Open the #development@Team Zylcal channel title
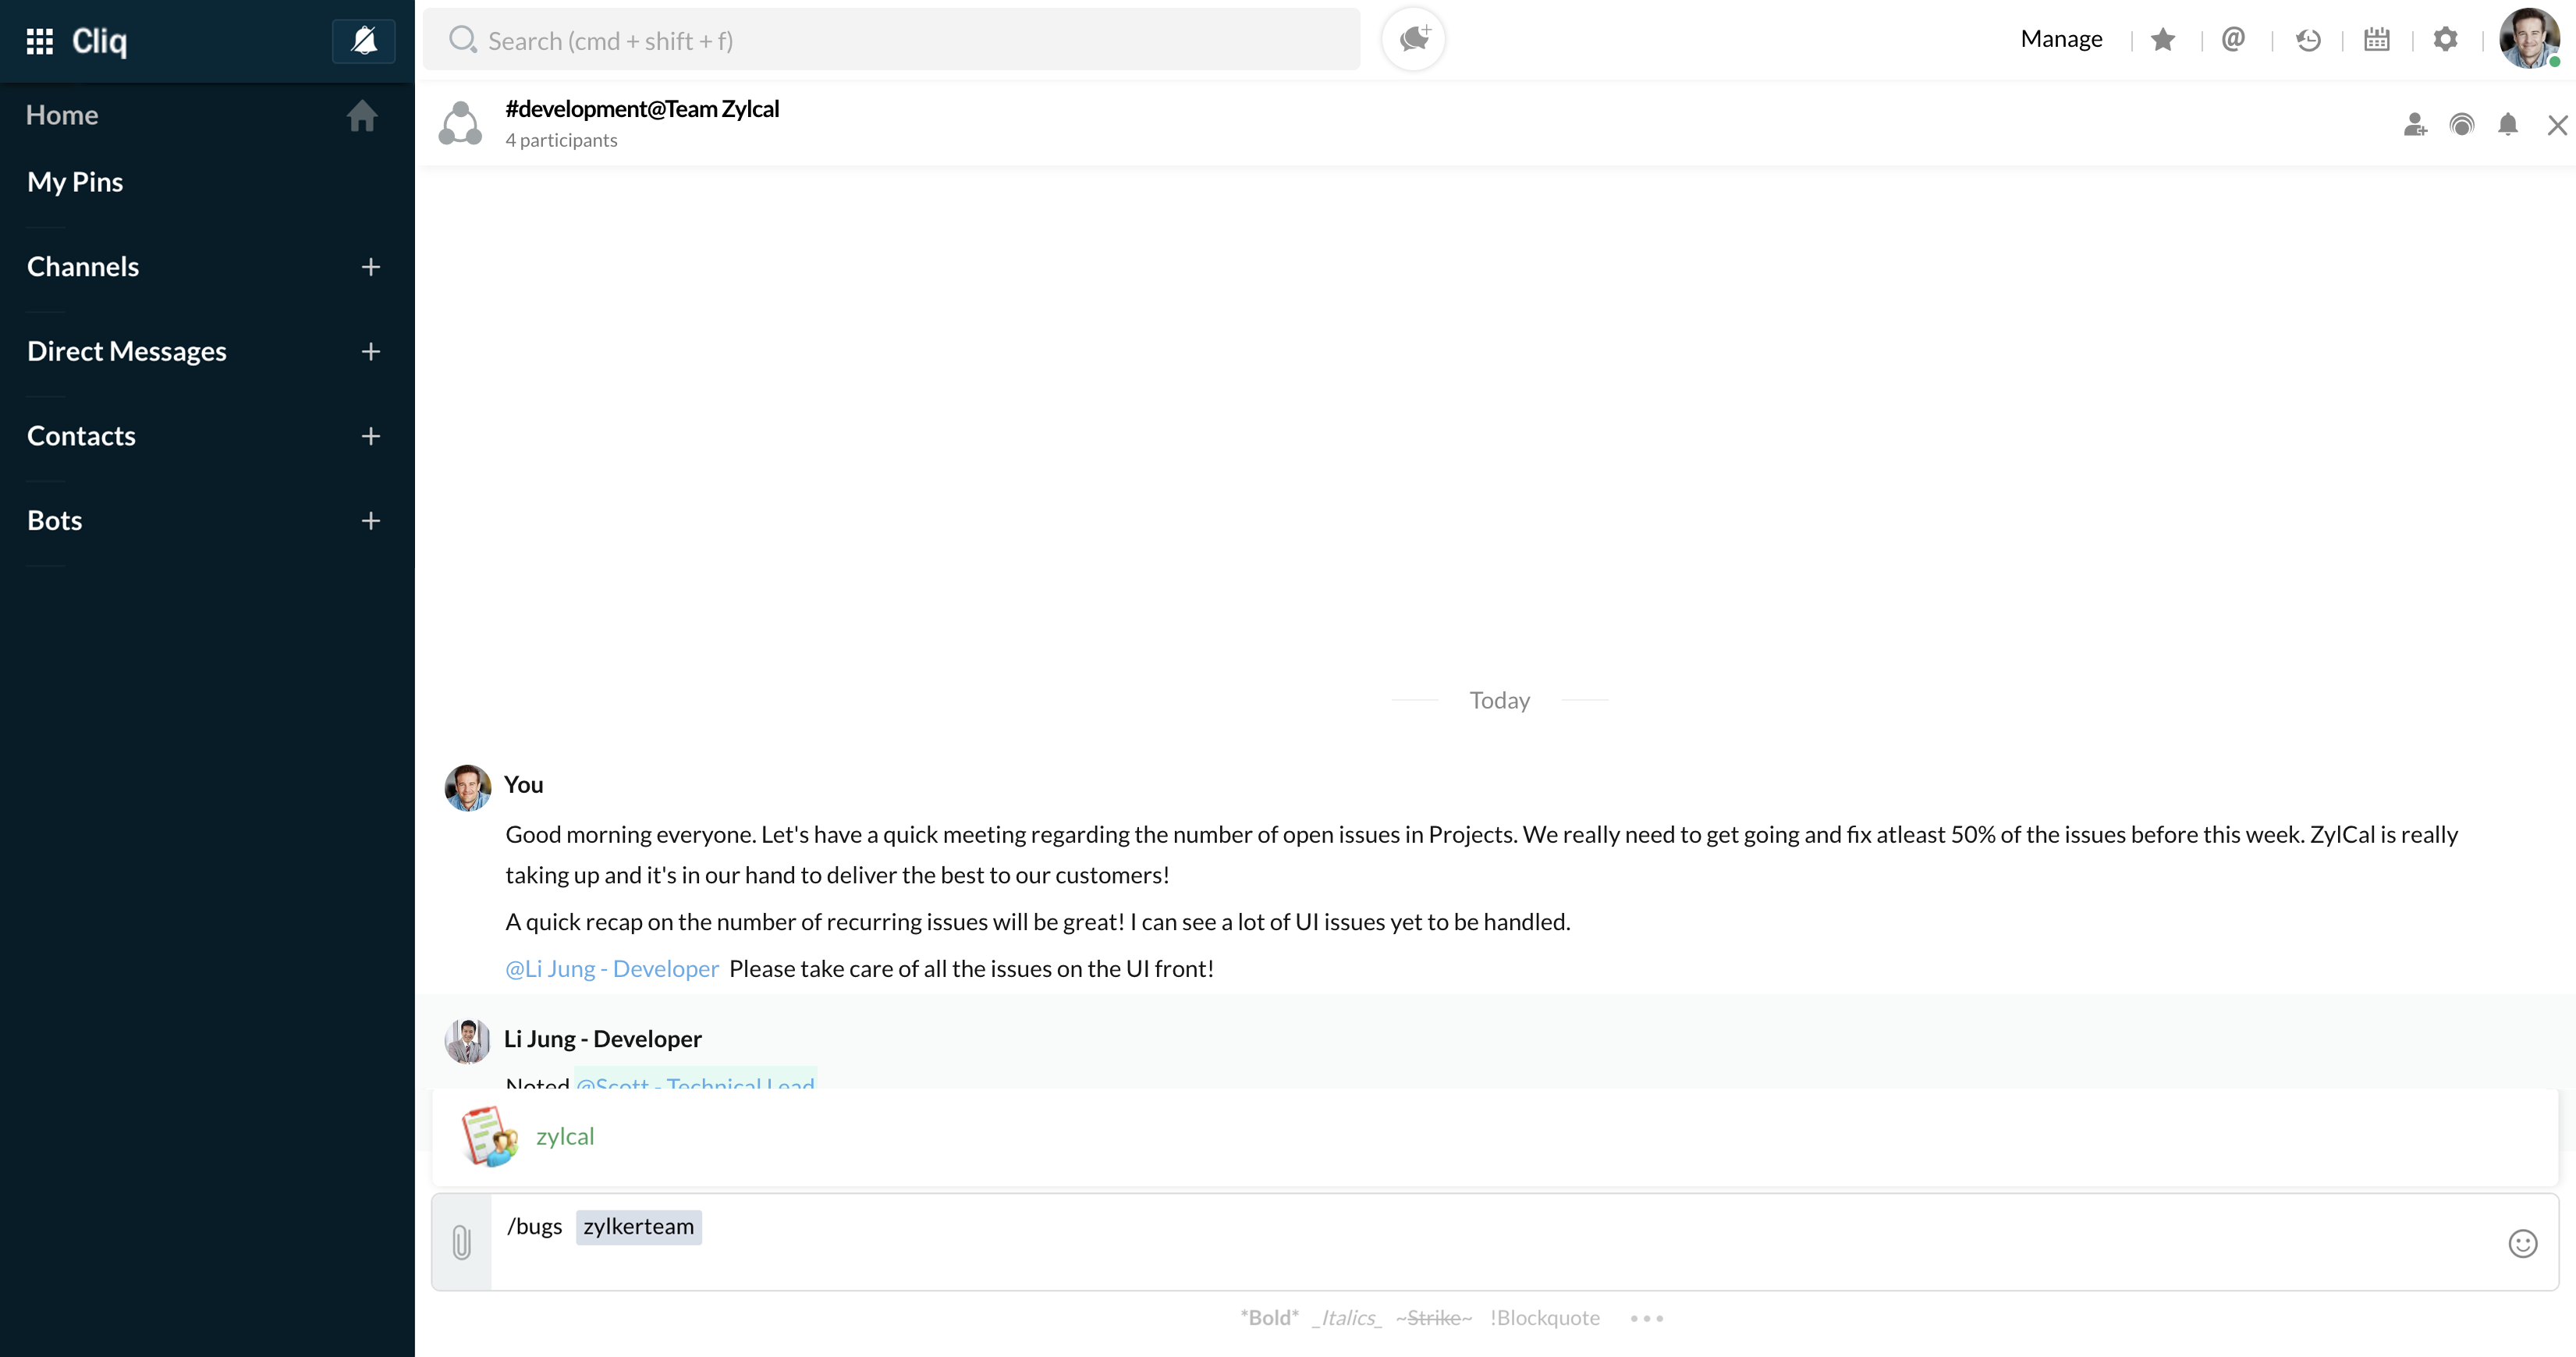 (x=642, y=109)
